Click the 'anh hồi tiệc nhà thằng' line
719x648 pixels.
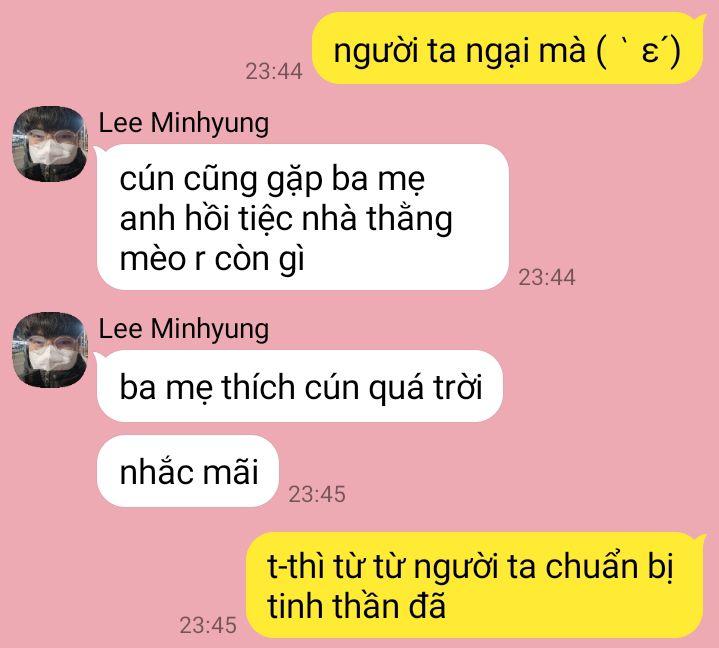[286, 219]
